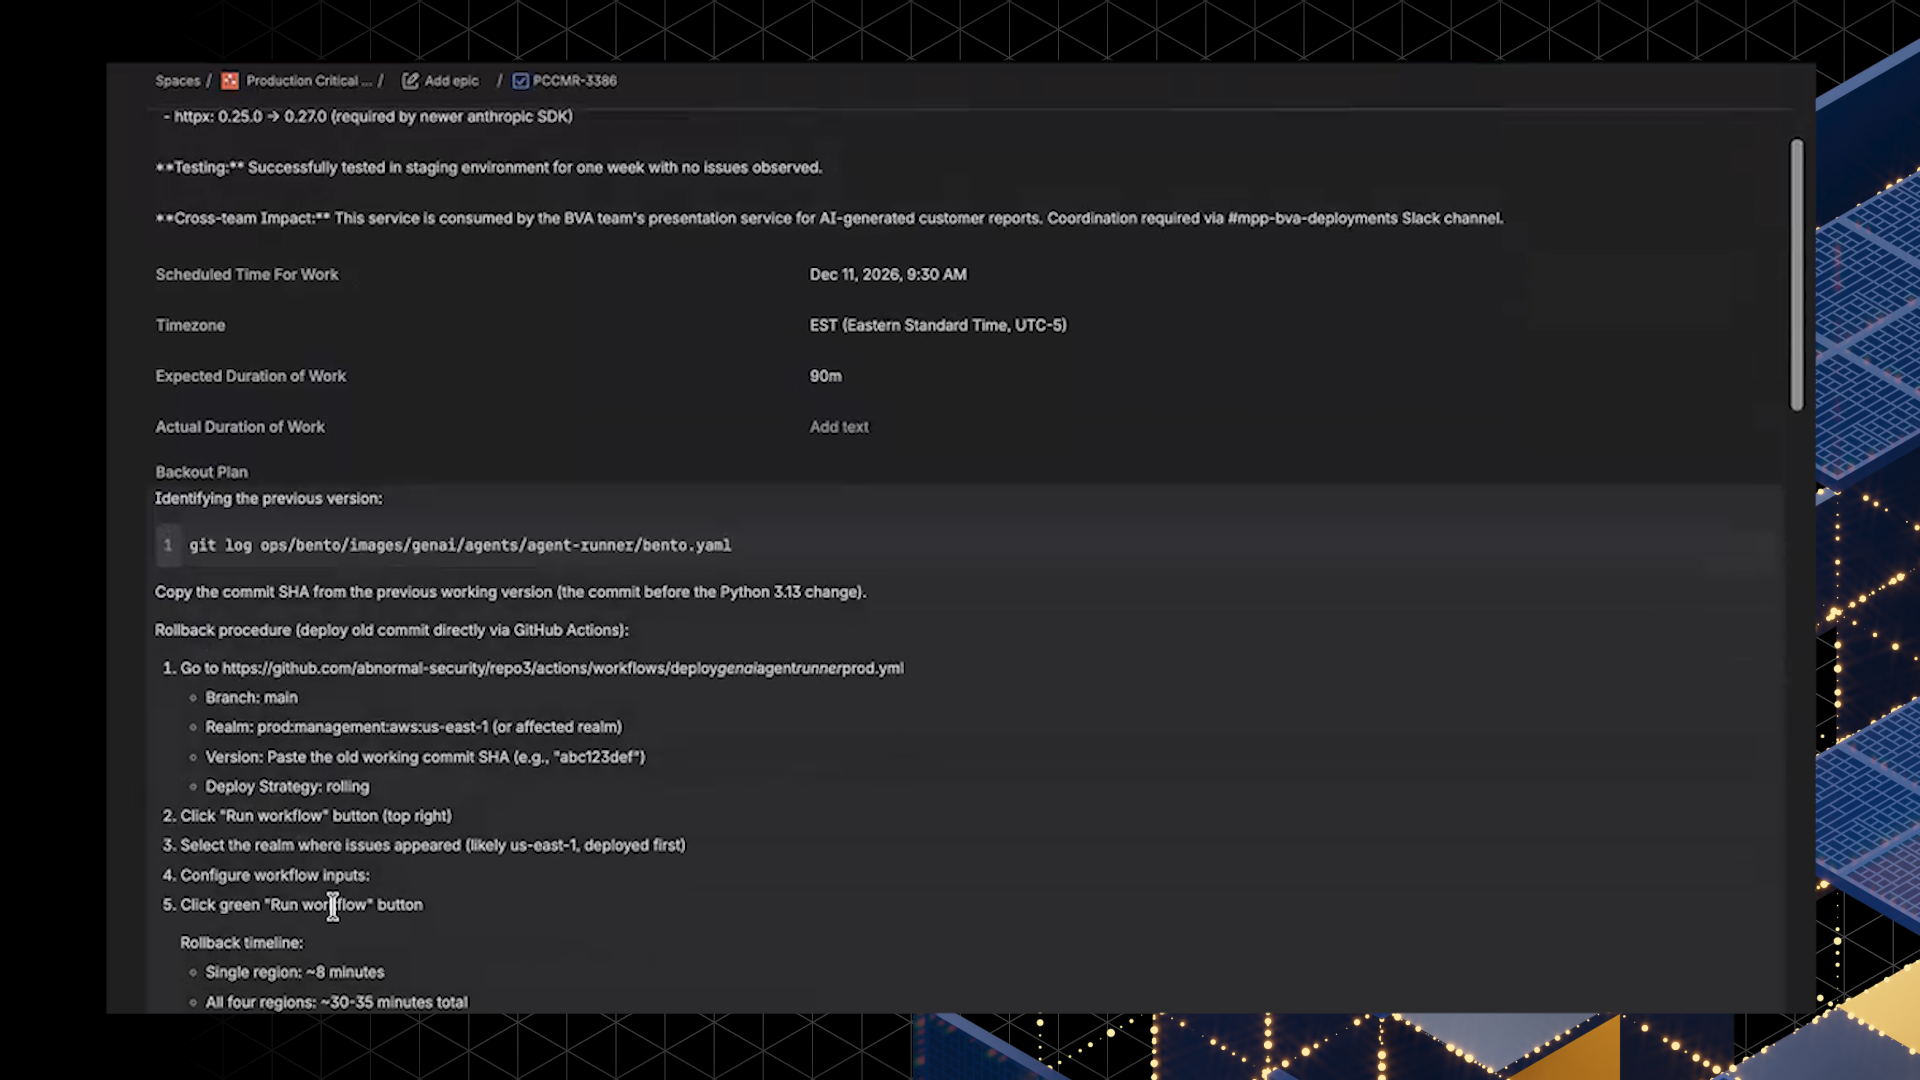Click Add text for Actual Duration
The image size is (1920, 1080).
[x=839, y=427]
